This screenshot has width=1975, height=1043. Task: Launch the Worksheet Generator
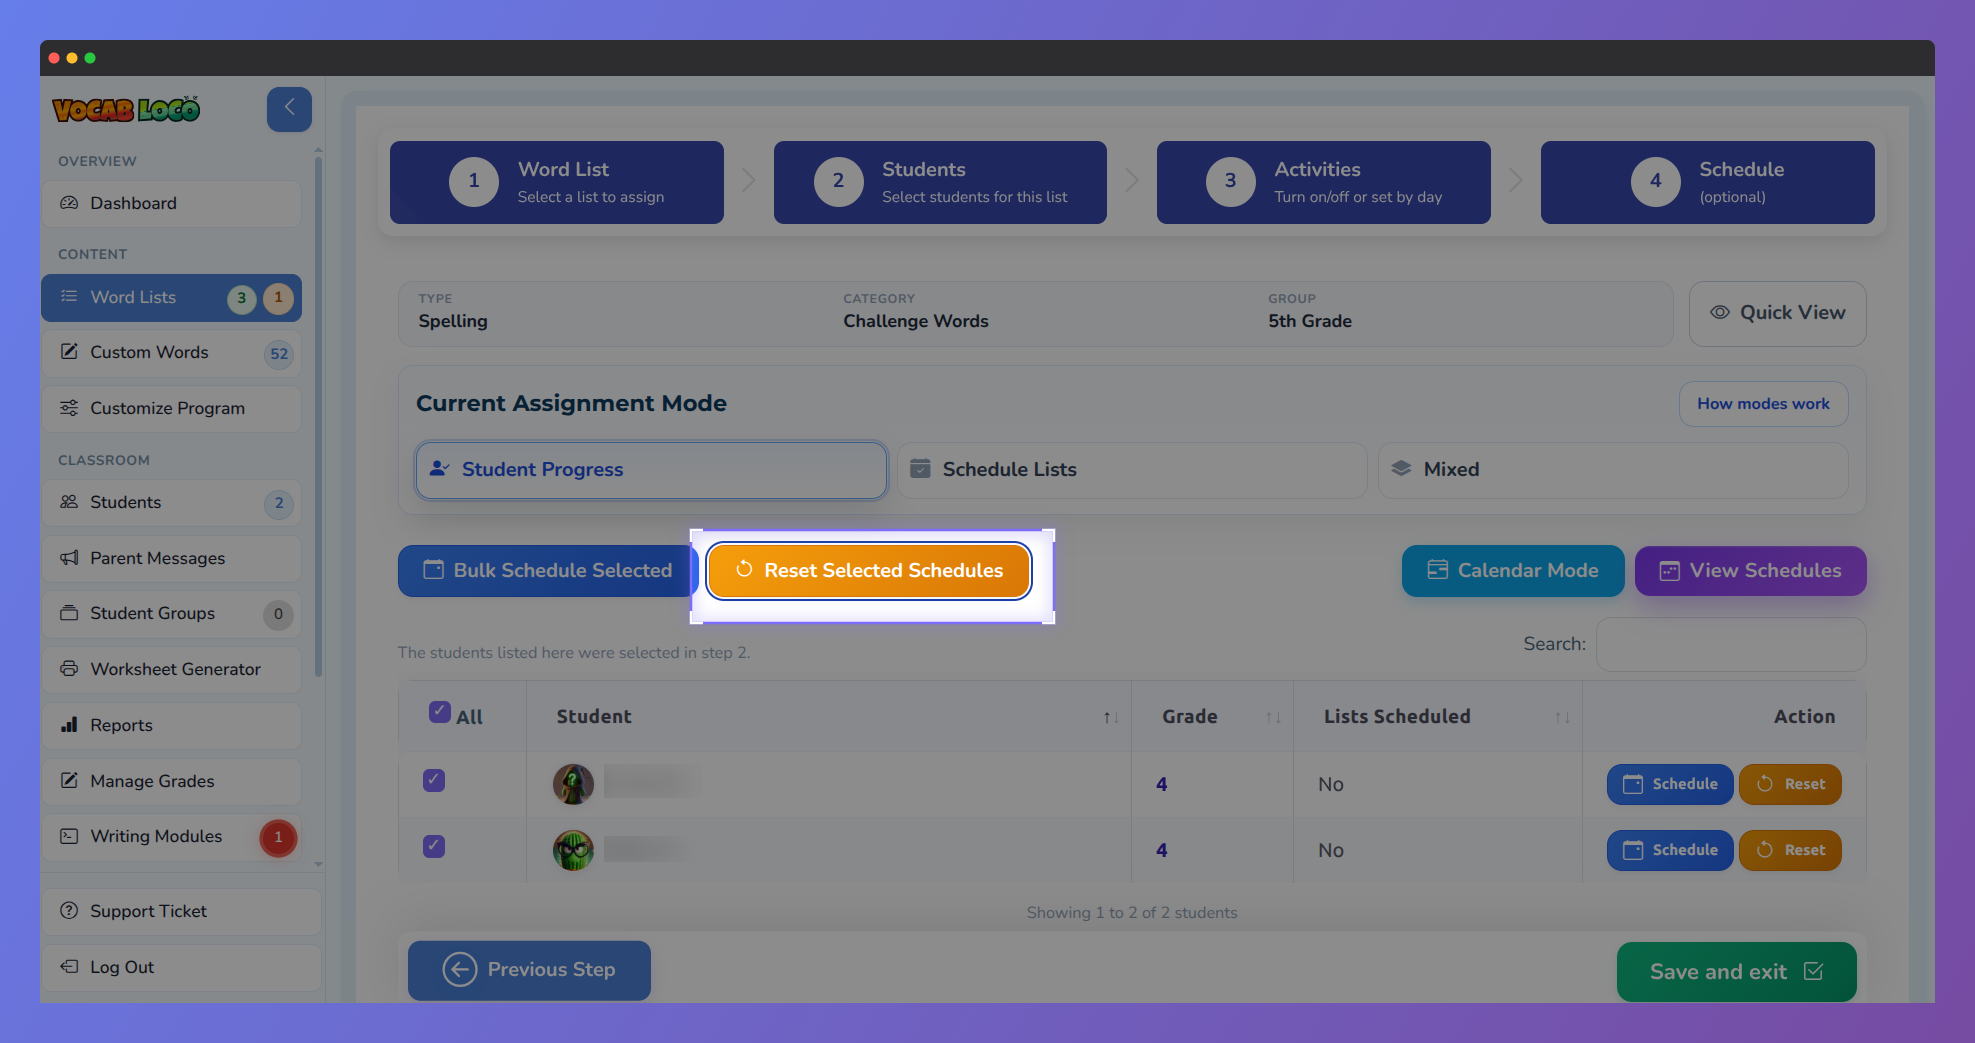pos(171,669)
